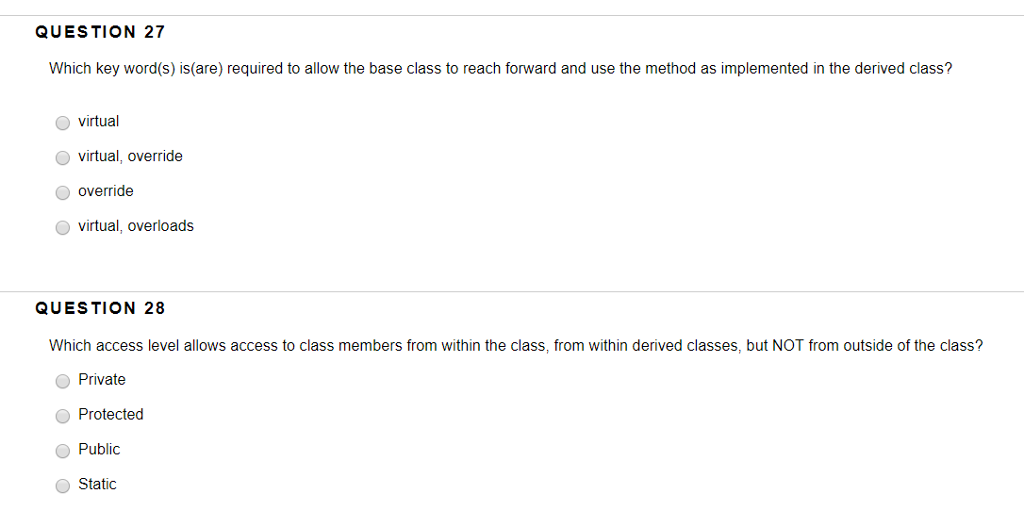Image resolution: width=1024 pixels, height=527 pixels.
Task: Click the question text about base class keywords
Action: 501,69
